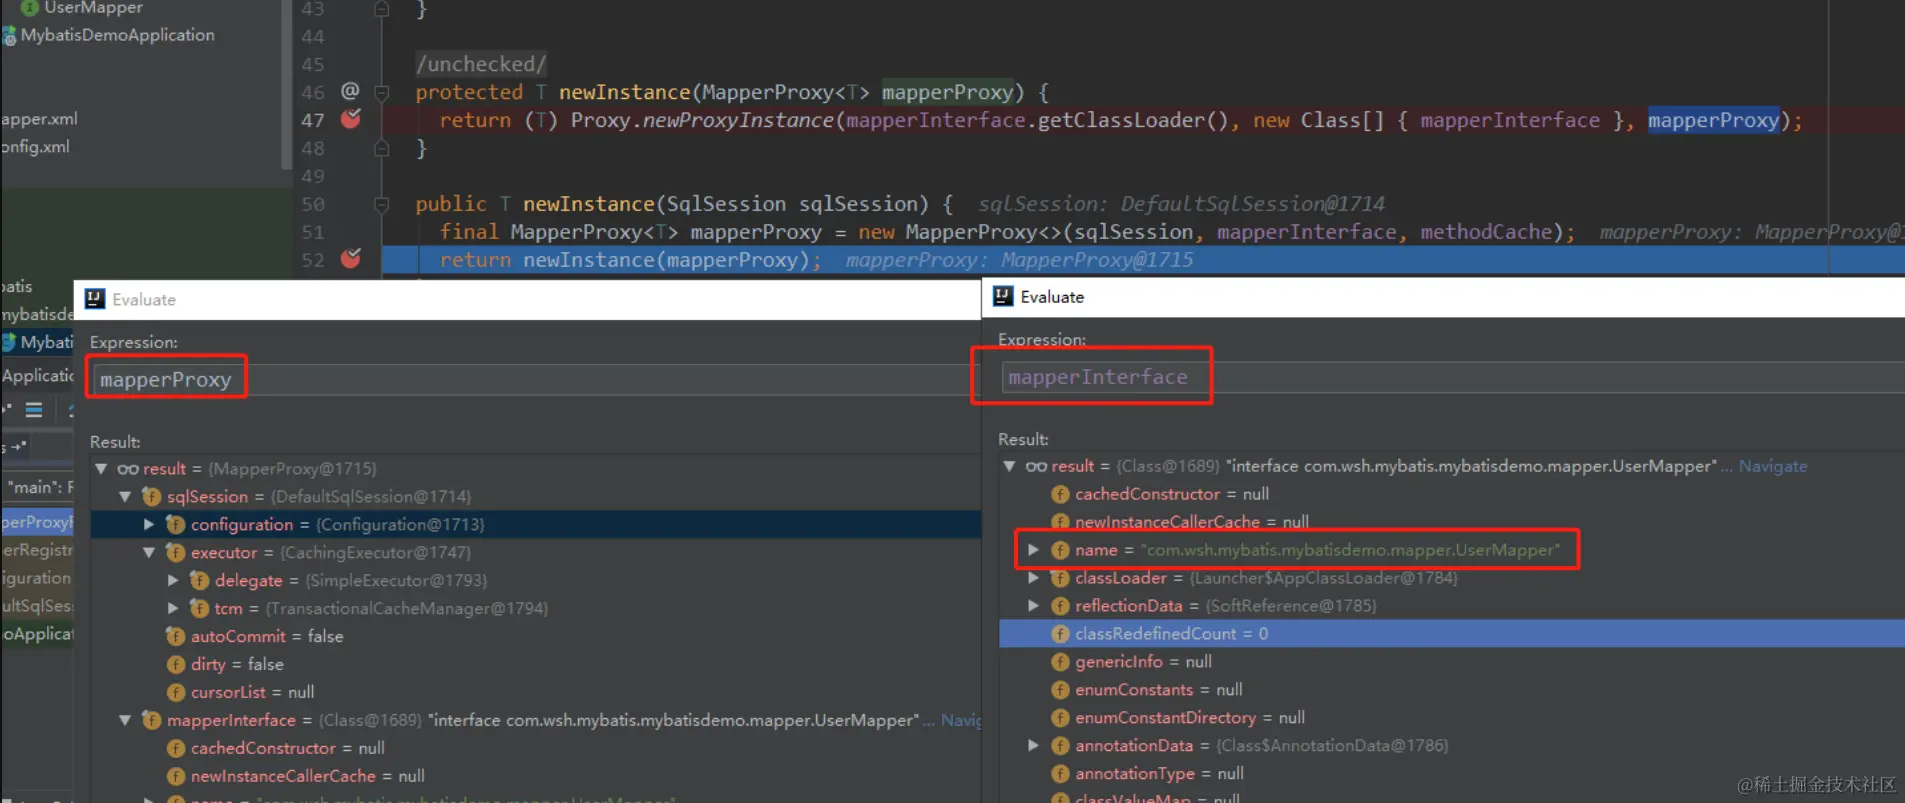This screenshot has width=1905, height=803.
Task: Click the classRedefinedCount field icon
Action: pyautogui.click(x=1060, y=634)
